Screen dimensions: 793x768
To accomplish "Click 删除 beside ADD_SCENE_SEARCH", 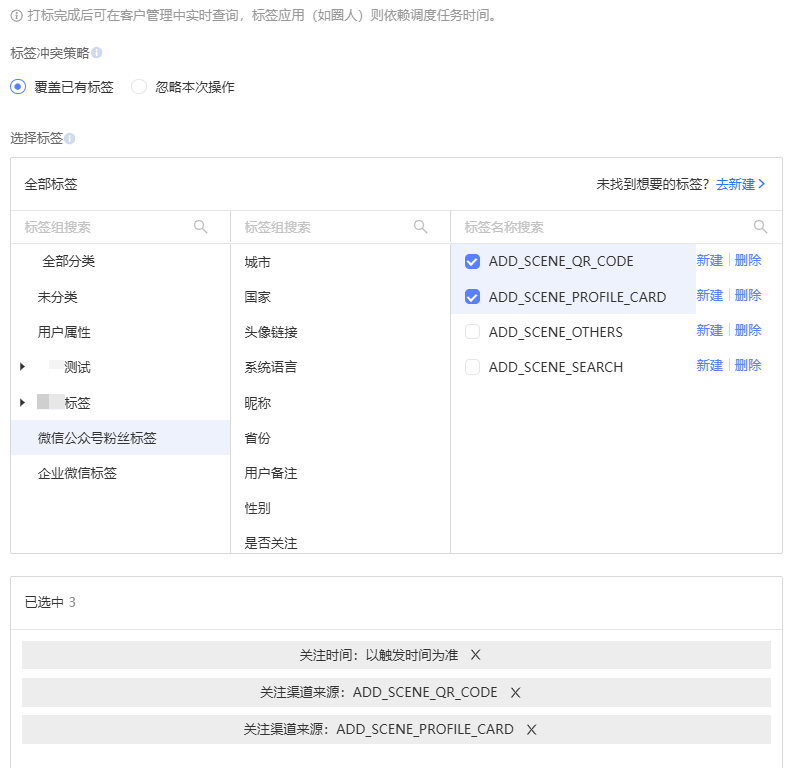I will coord(748,366).
